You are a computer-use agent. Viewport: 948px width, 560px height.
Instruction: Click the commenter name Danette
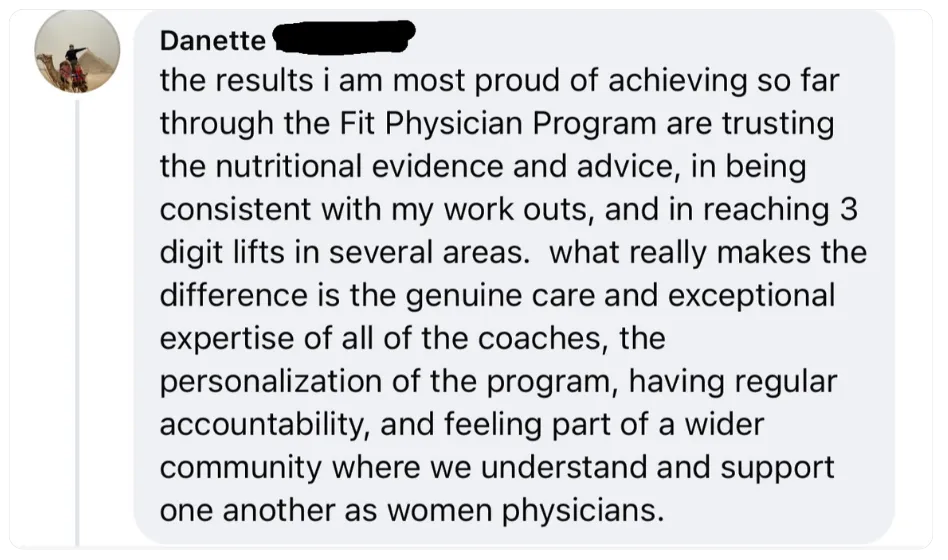[212, 41]
